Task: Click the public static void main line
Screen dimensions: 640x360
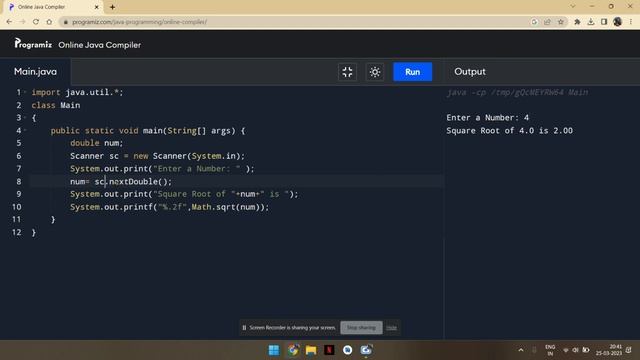Action: pyautogui.click(x=148, y=131)
